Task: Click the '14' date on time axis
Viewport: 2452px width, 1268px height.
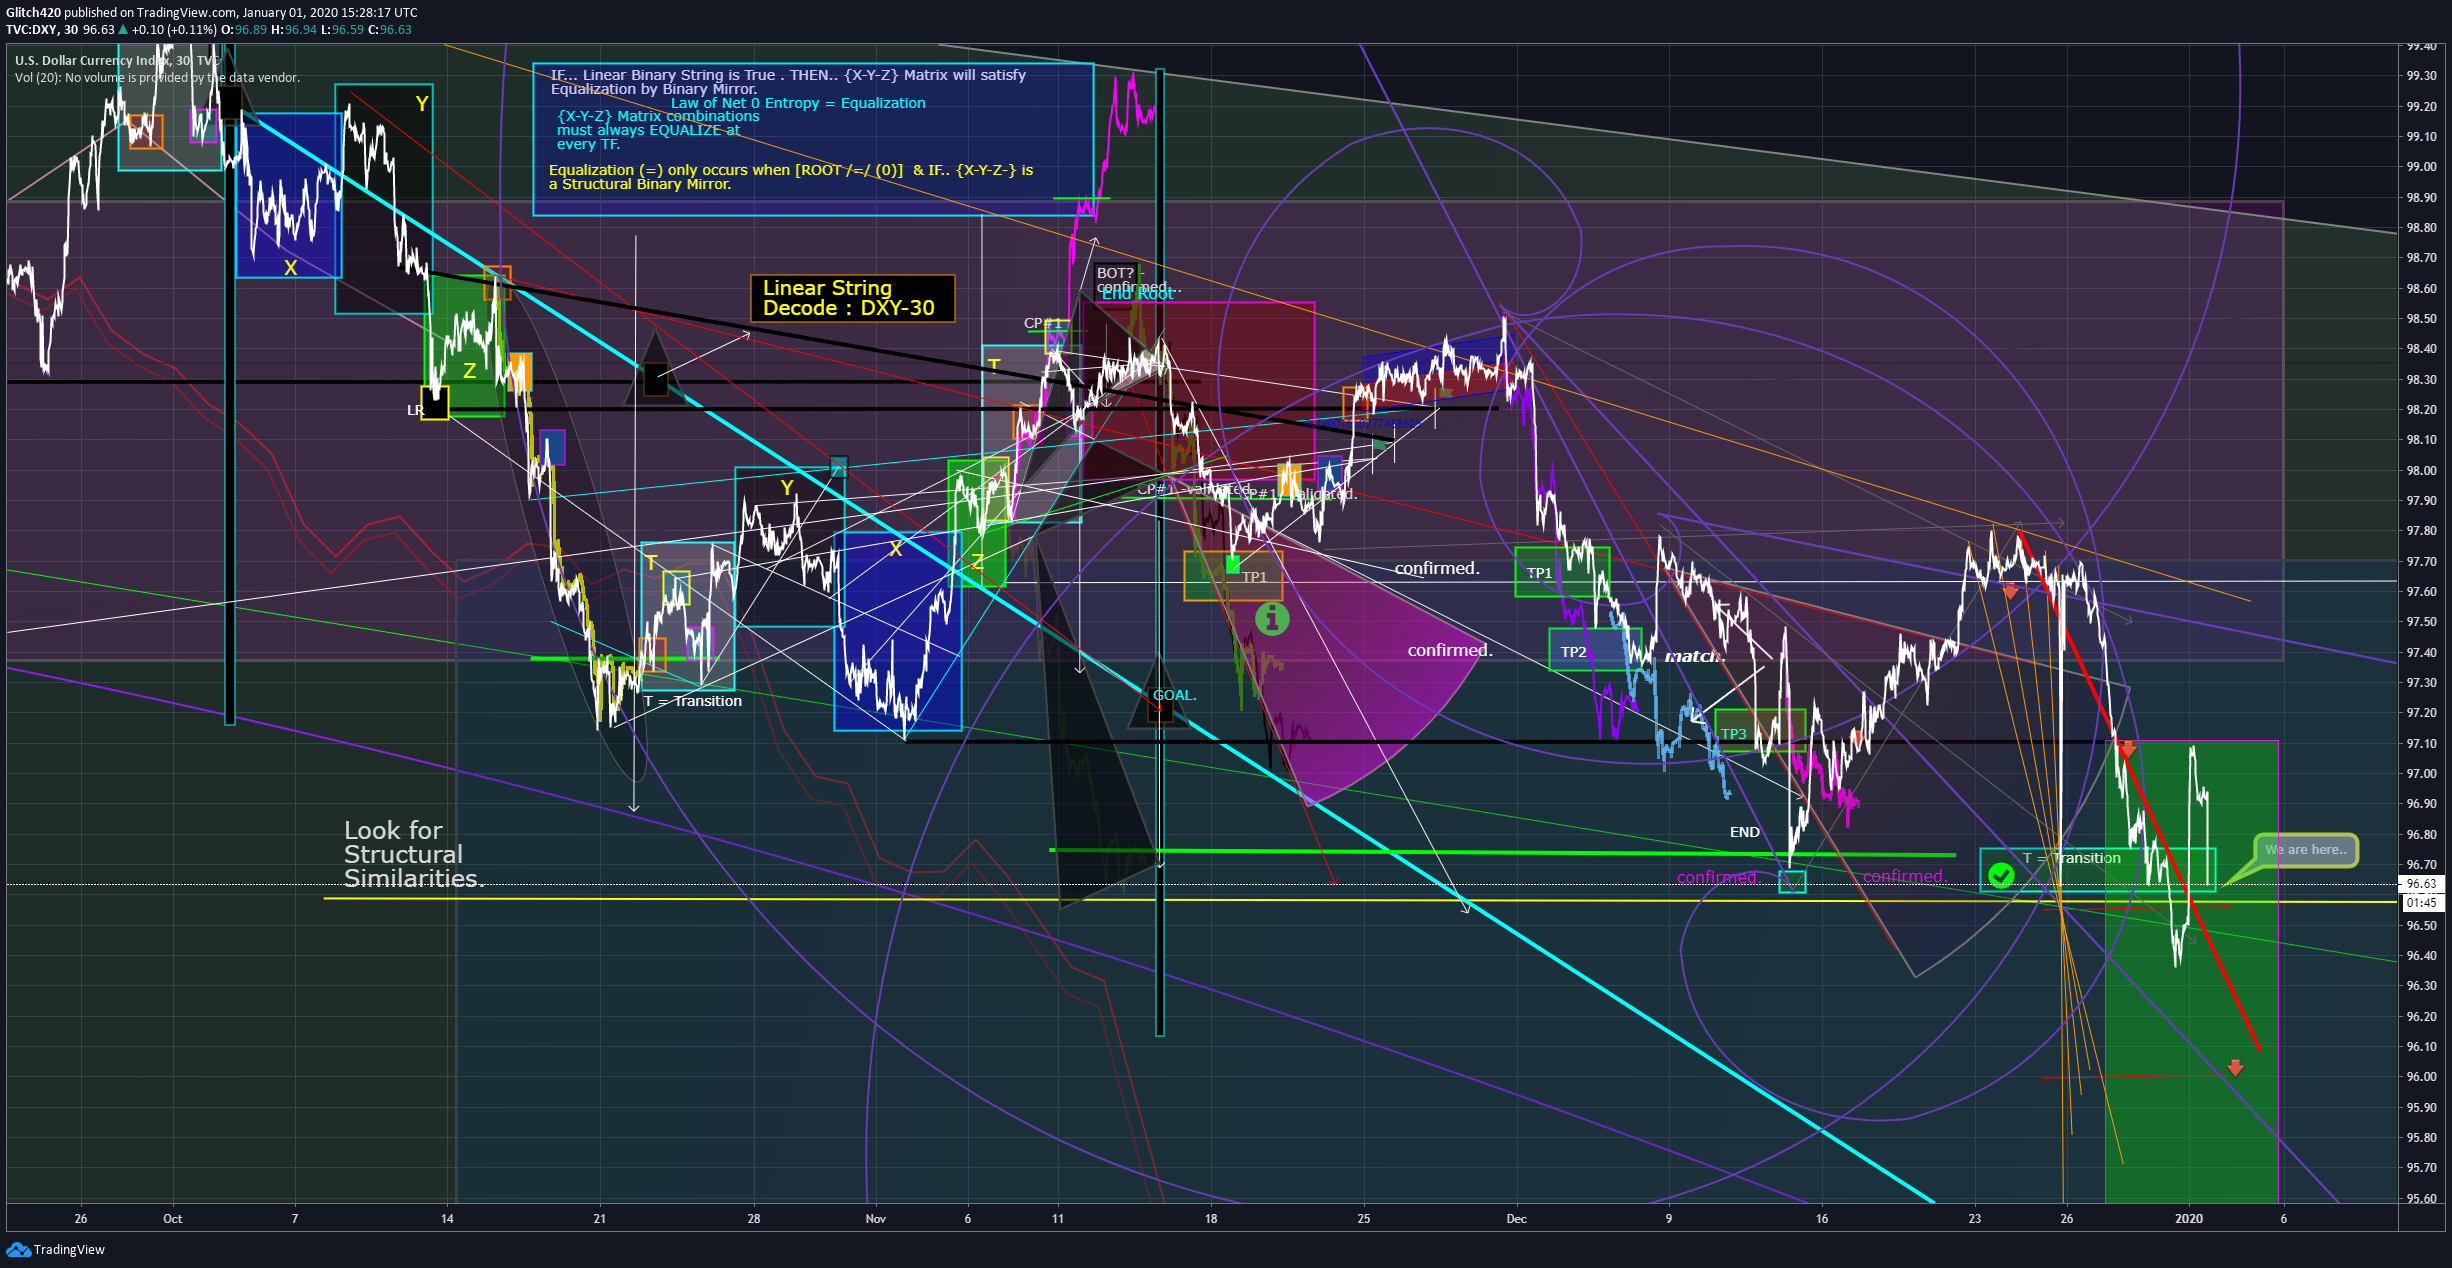Action: pos(447,1218)
